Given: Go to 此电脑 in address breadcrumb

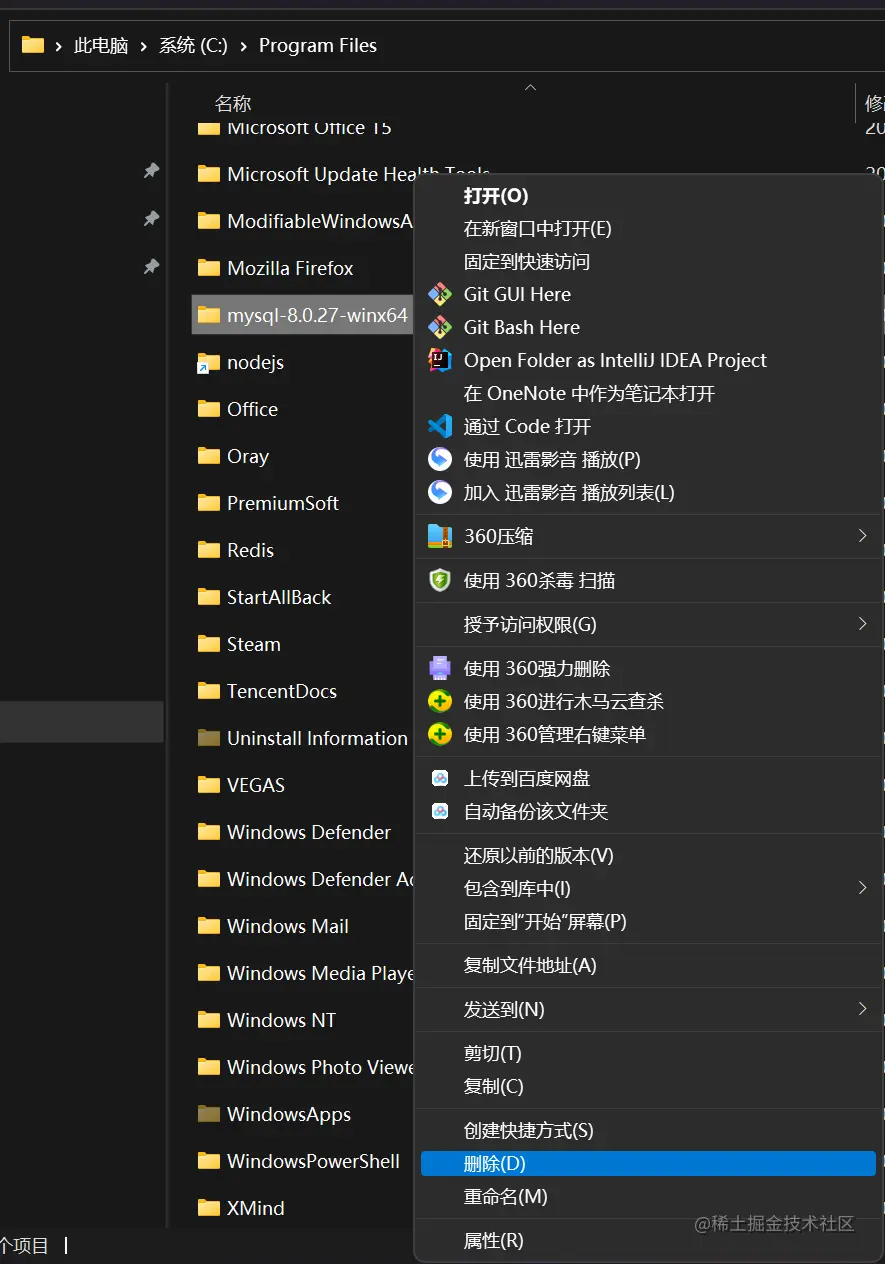Looking at the screenshot, I should point(101,46).
